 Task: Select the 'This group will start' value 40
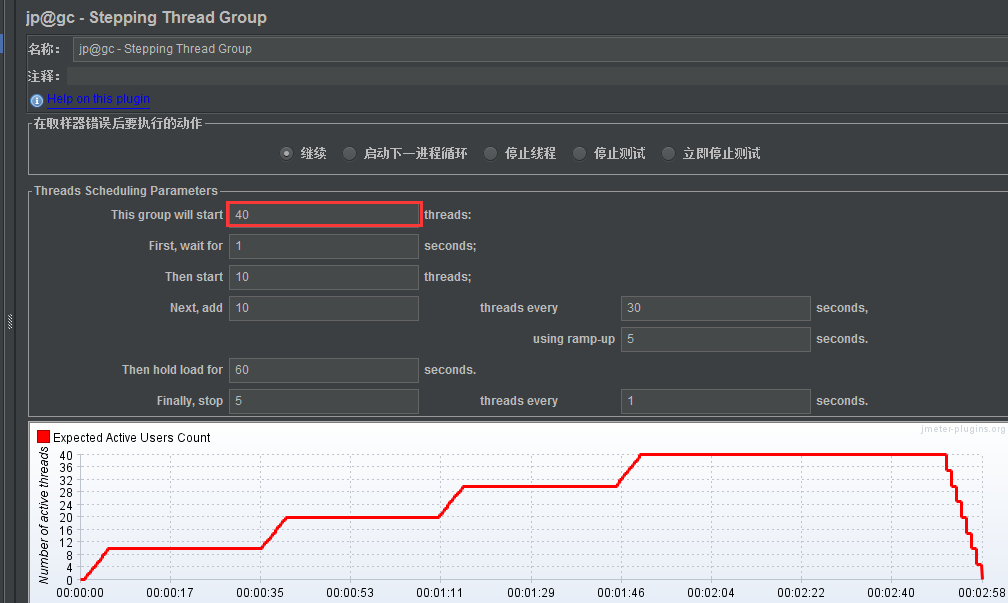(x=323, y=214)
